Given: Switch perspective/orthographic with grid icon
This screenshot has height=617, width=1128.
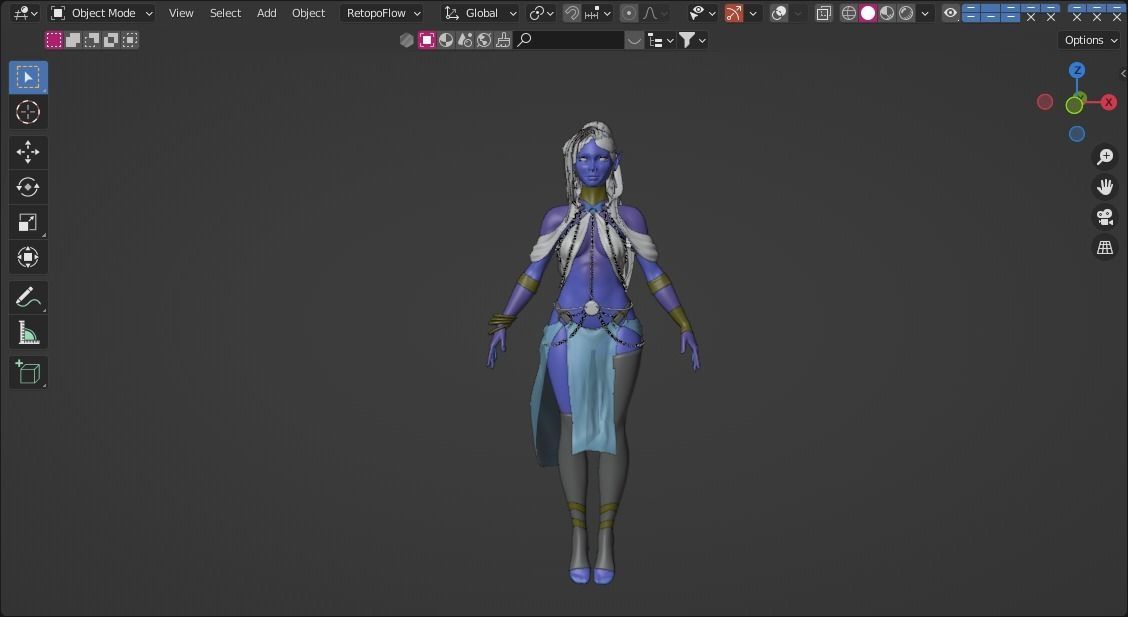Looking at the screenshot, I should click(1105, 247).
